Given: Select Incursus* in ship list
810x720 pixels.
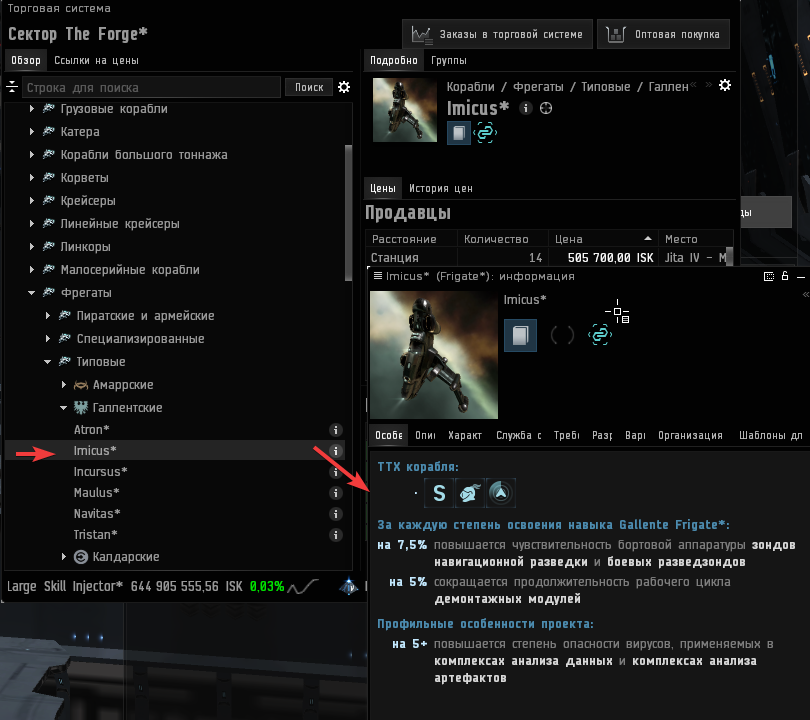Looking at the screenshot, I should point(174,472).
